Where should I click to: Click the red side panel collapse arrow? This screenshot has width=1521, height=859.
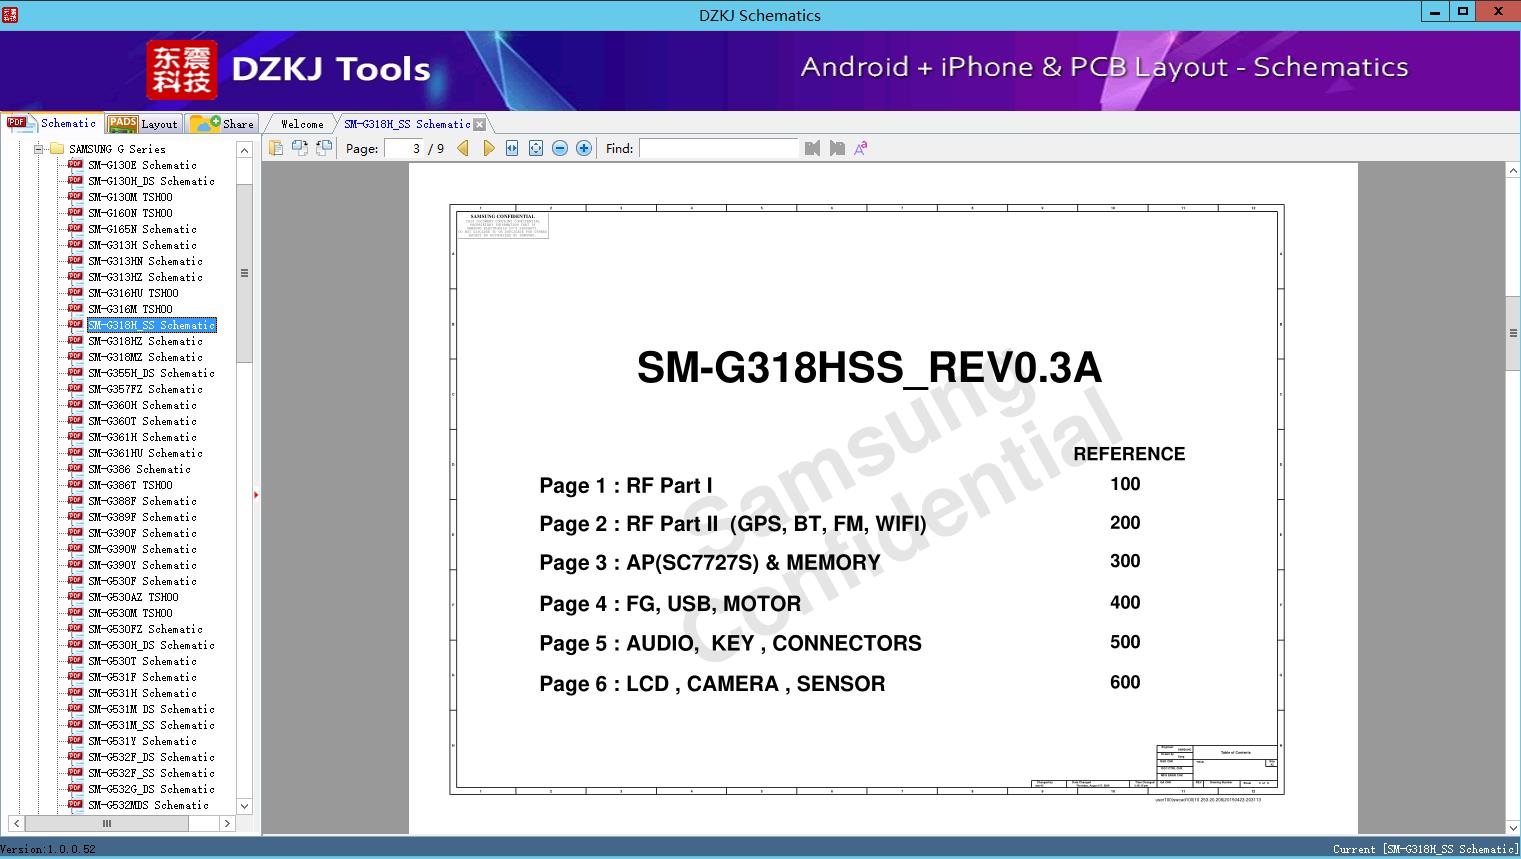(256, 494)
